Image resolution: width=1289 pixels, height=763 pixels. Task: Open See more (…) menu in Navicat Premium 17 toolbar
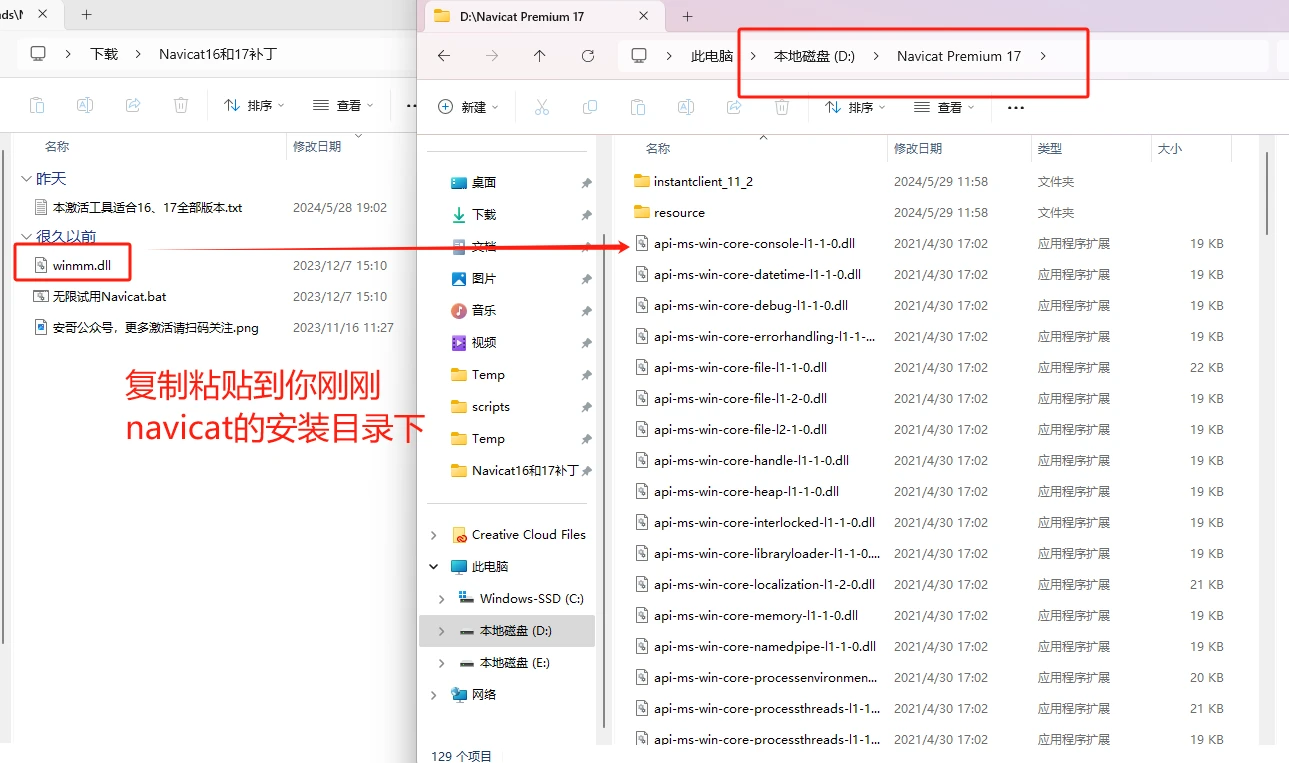(1016, 107)
